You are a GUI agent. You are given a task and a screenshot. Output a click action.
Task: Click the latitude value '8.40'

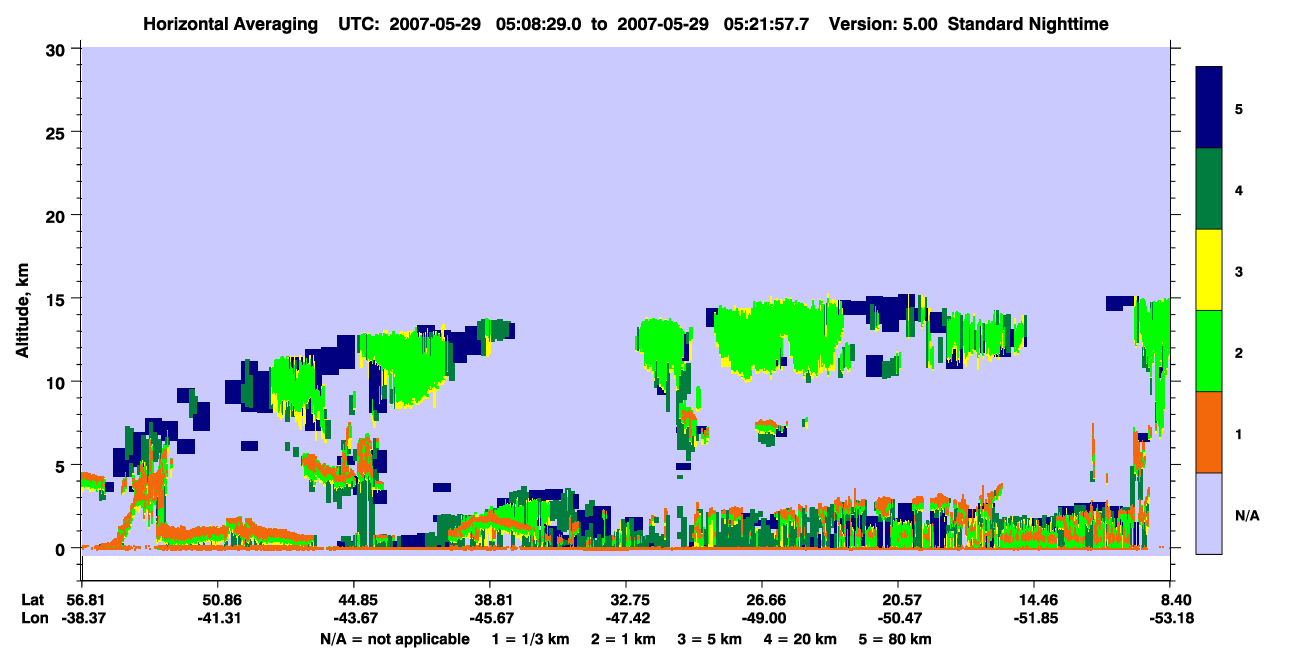1176,600
